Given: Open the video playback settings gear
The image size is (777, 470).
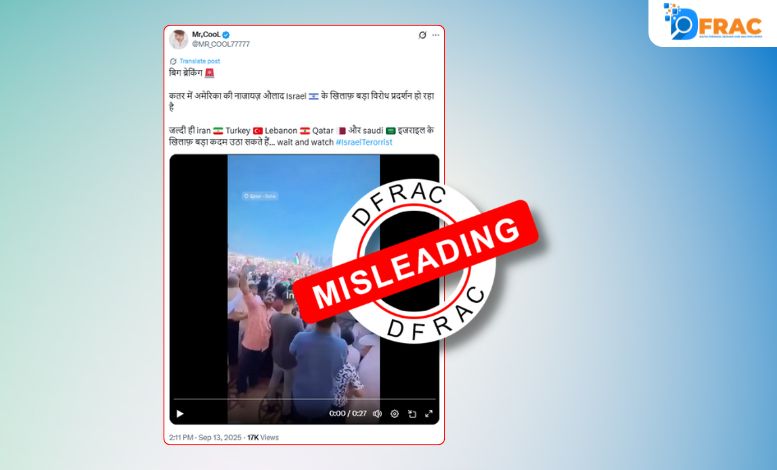Looking at the screenshot, I should pyautogui.click(x=394, y=413).
